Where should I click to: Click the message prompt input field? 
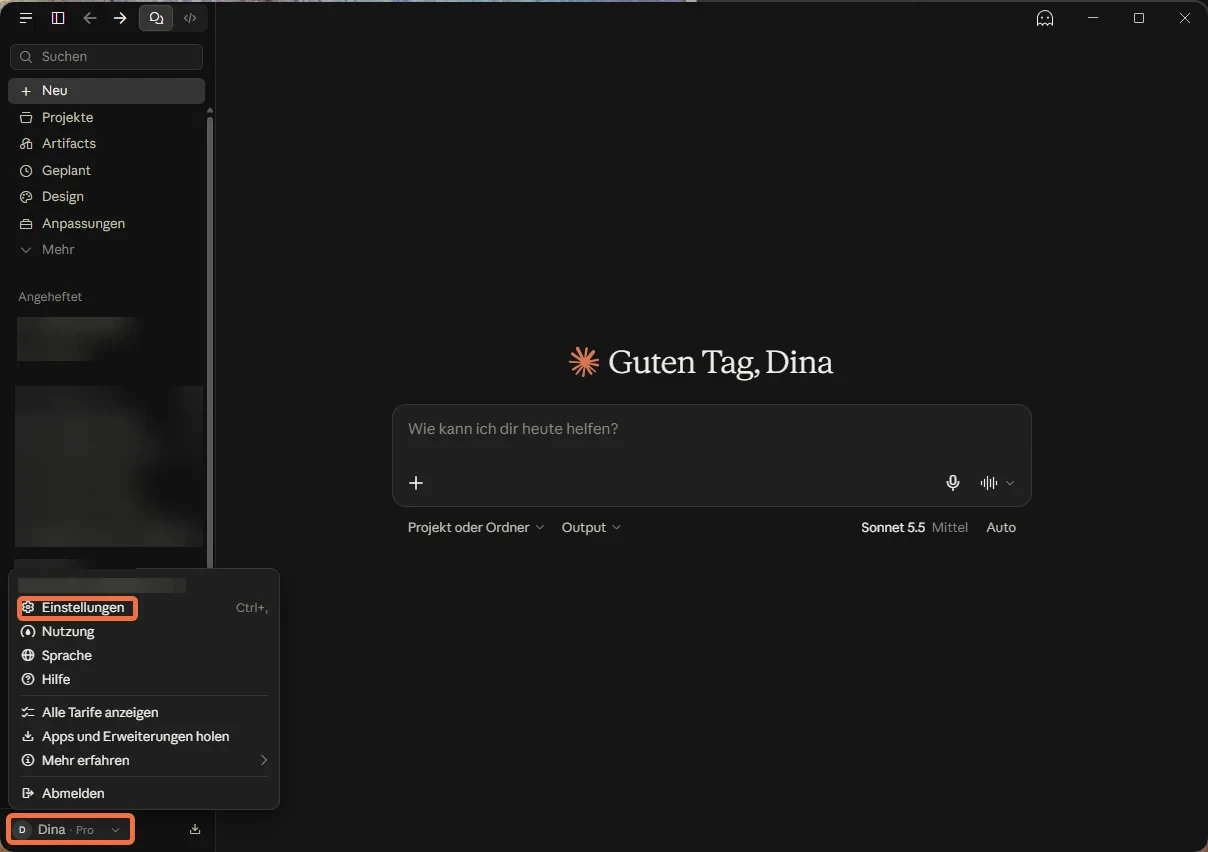click(x=711, y=429)
